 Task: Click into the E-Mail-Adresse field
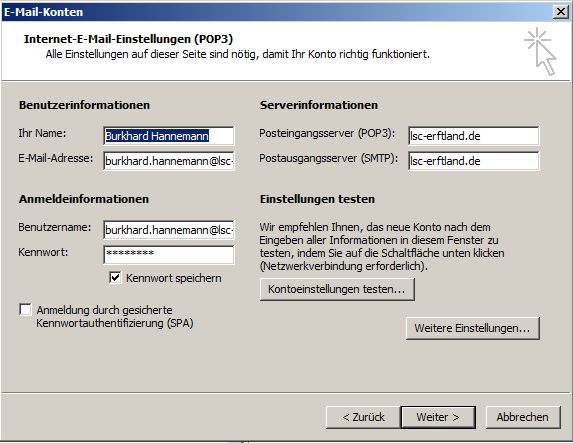[168, 161]
